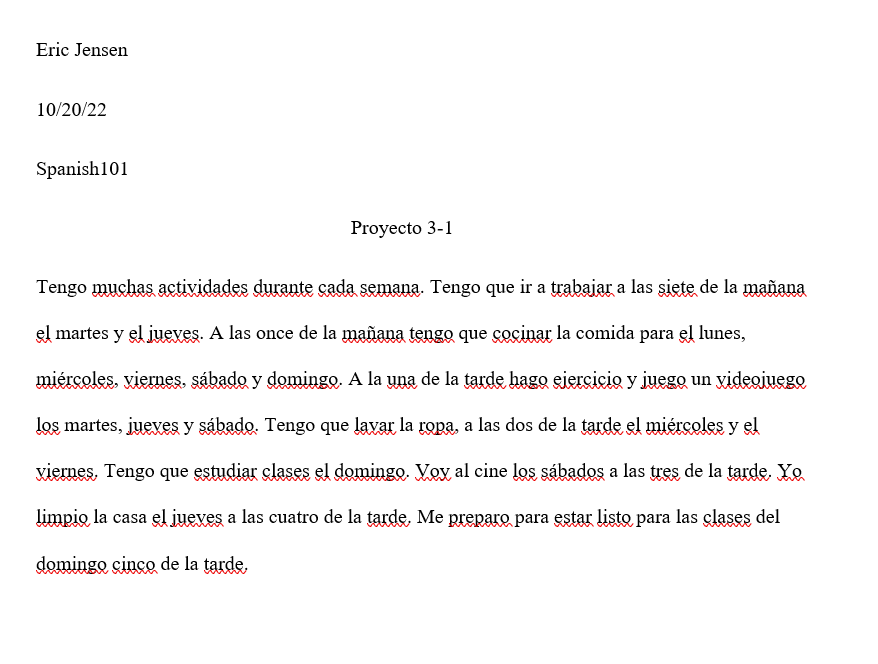Click the word "casa"
Viewport: 878px width, 664px height.
130,518
